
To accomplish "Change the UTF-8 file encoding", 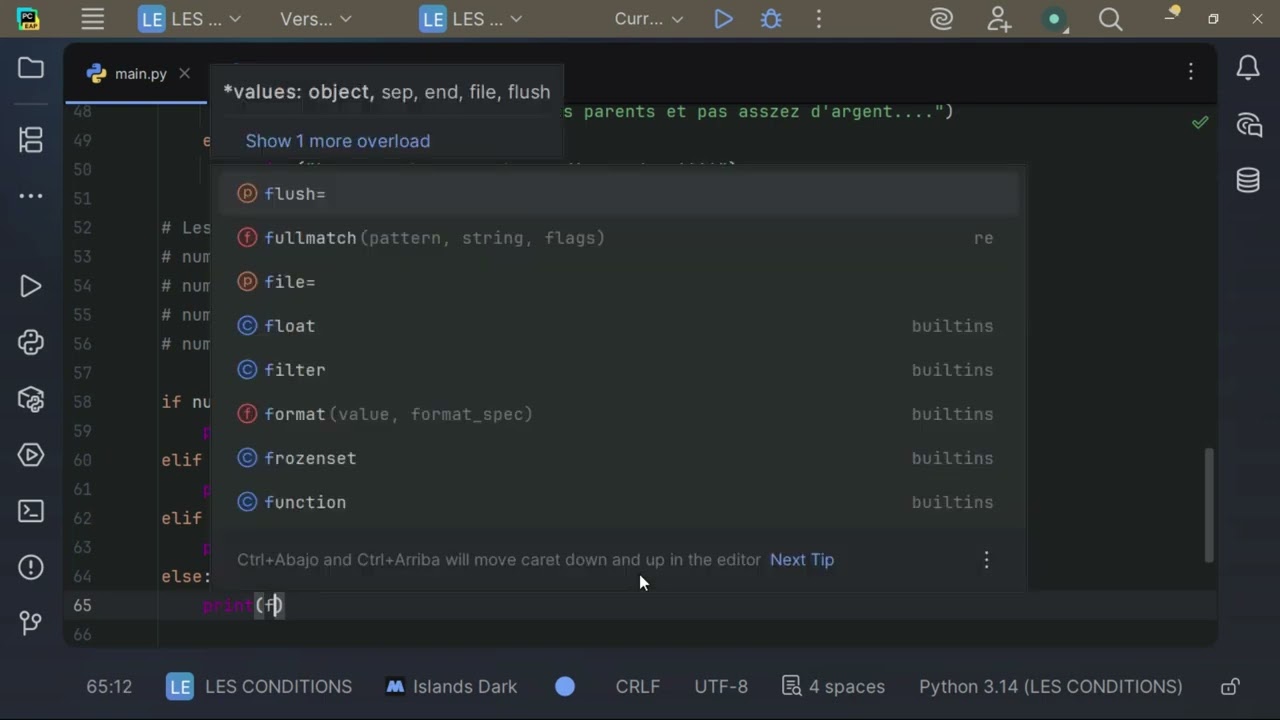I will (x=721, y=687).
